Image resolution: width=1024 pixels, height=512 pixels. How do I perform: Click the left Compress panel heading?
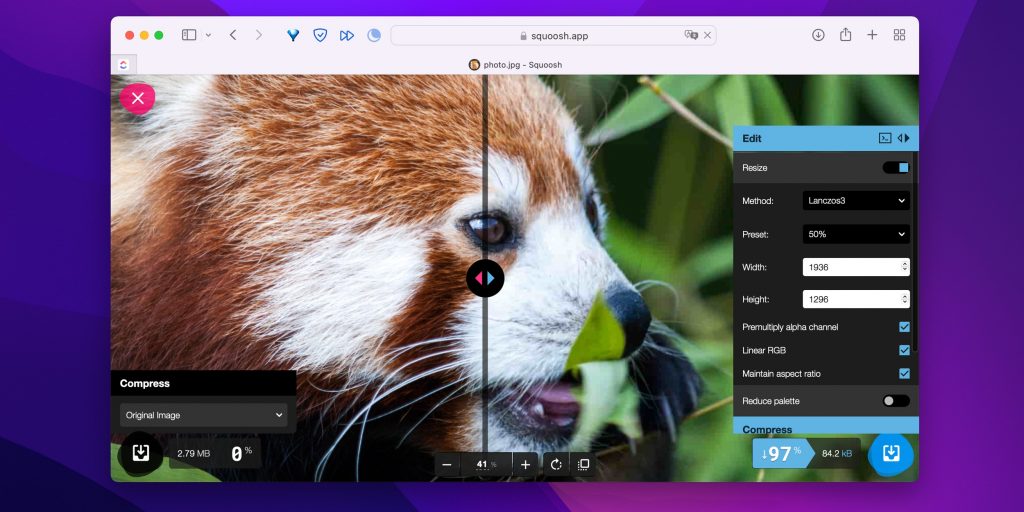(145, 383)
